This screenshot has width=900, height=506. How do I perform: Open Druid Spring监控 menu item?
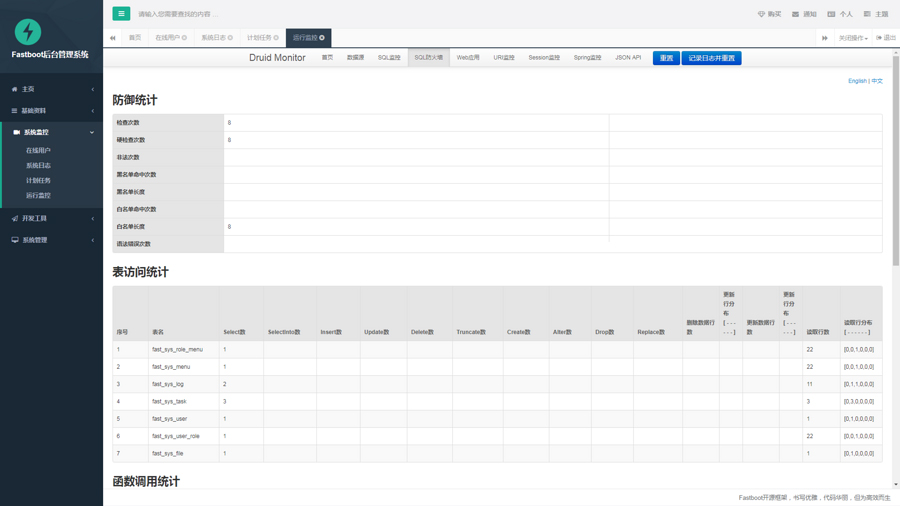(x=587, y=57)
